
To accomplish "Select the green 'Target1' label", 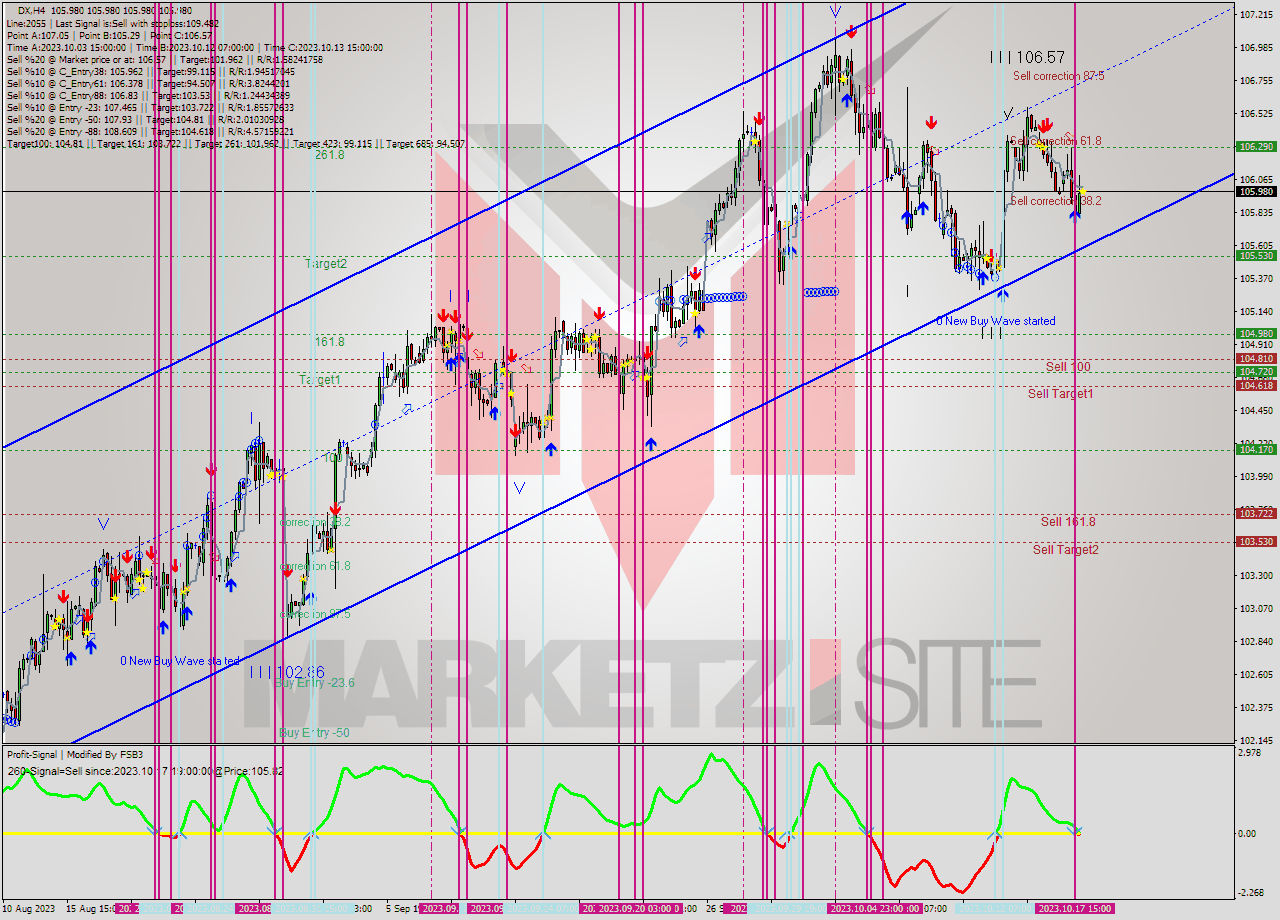I will 320,380.
